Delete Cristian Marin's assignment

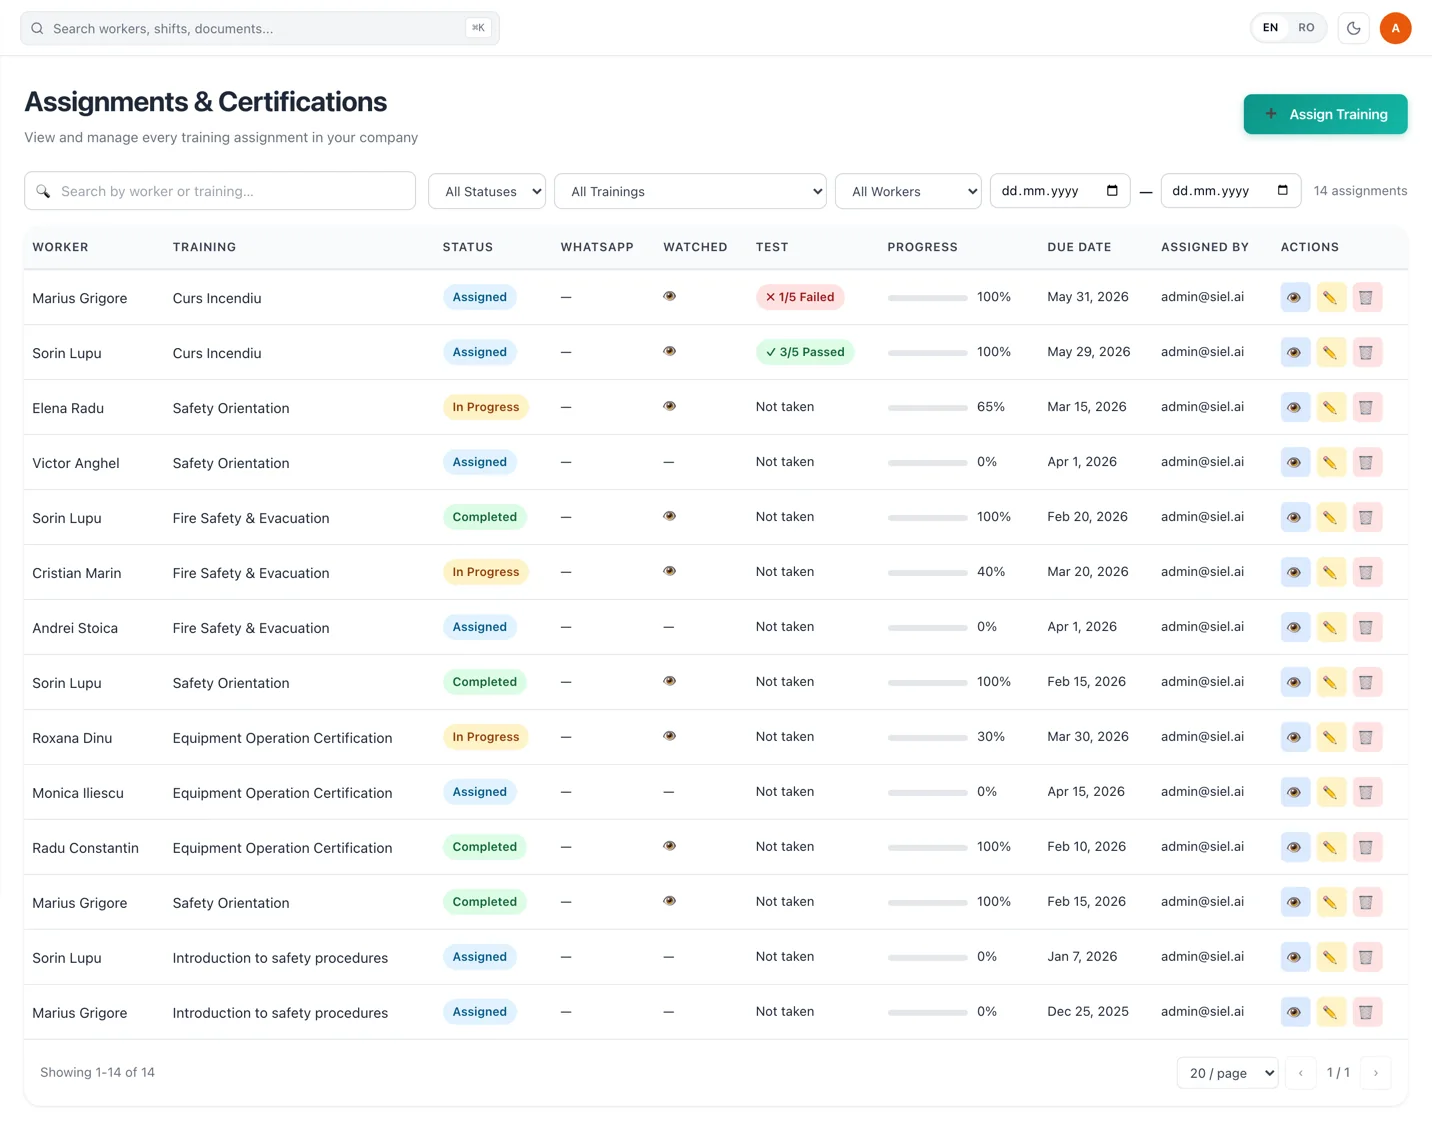click(x=1367, y=572)
